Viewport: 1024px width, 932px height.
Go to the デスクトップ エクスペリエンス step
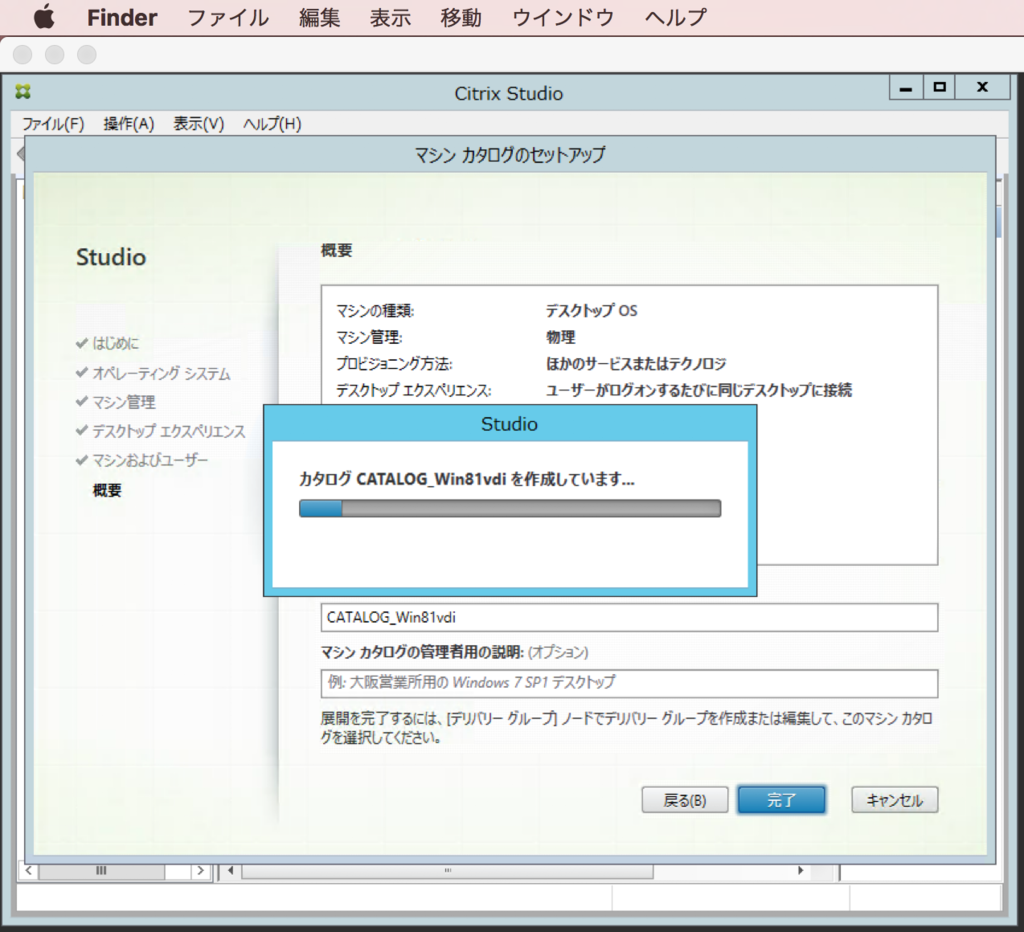[168, 431]
